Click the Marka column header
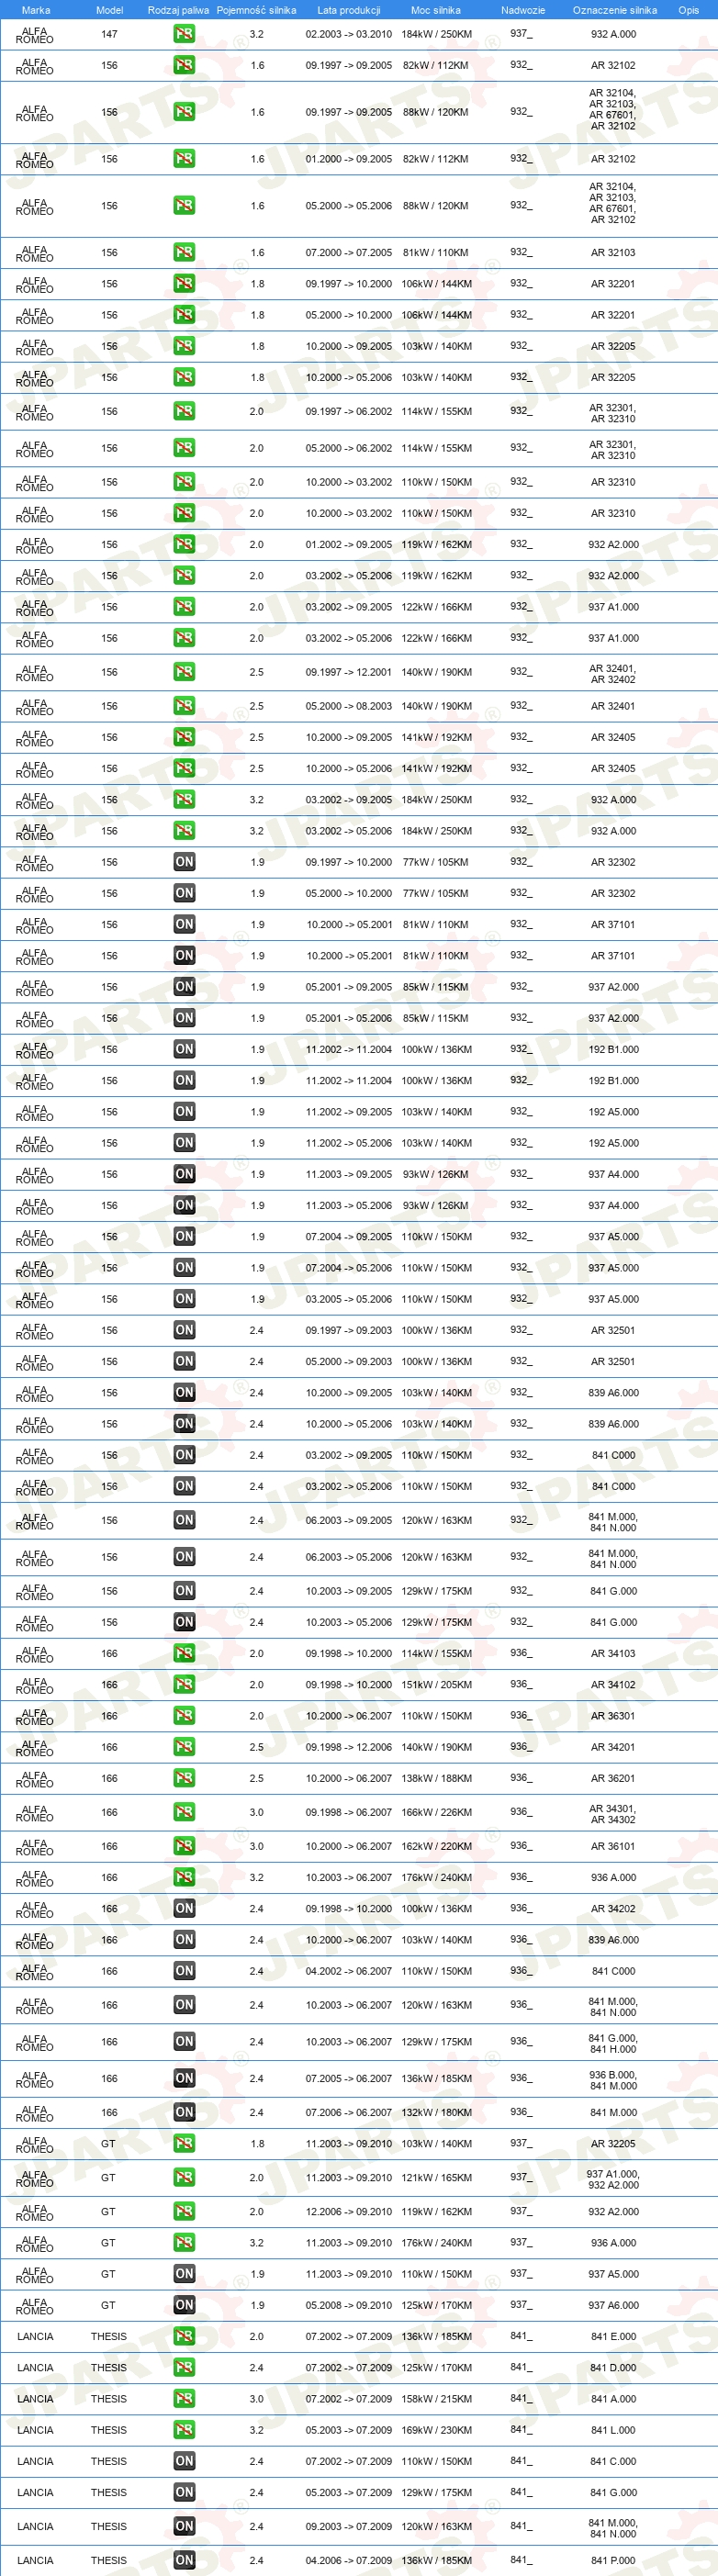Screen dimensions: 718x2576 point(36,10)
